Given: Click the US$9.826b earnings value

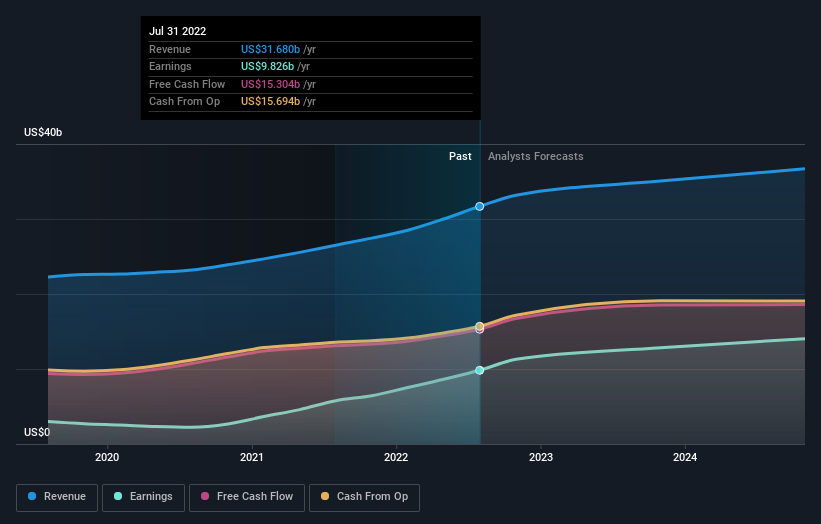Looking at the screenshot, I should pyautogui.click(x=268, y=66).
